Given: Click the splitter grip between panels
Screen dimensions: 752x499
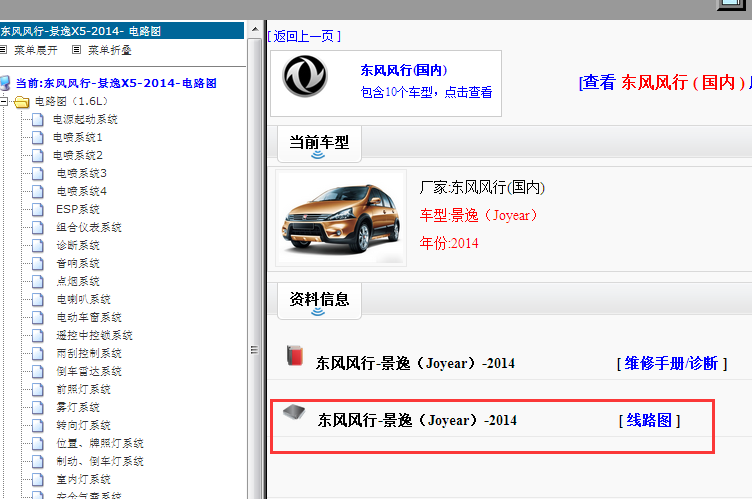Looking at the screenshot, I should click(x=254, y=350).
